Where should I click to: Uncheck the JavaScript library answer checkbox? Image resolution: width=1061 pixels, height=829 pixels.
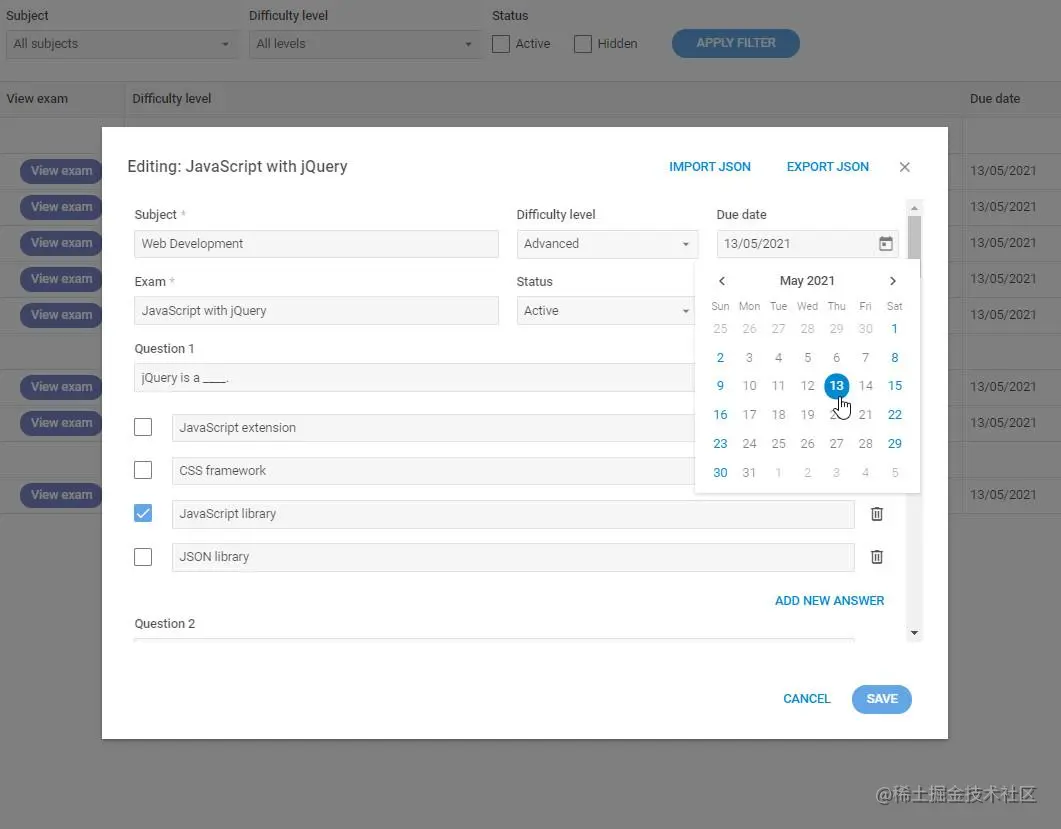[x=143, y=513]
